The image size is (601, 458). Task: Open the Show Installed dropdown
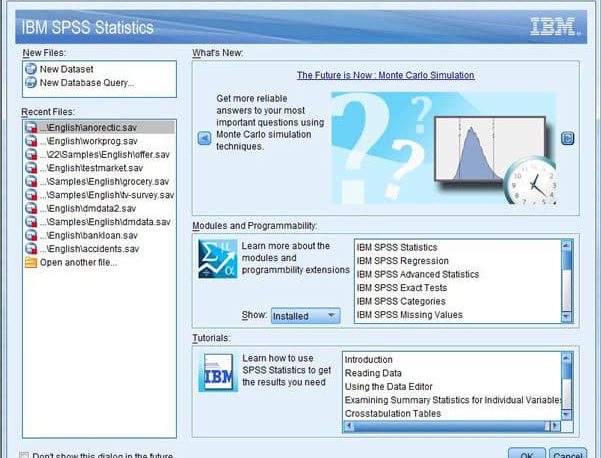pos(305,316)
